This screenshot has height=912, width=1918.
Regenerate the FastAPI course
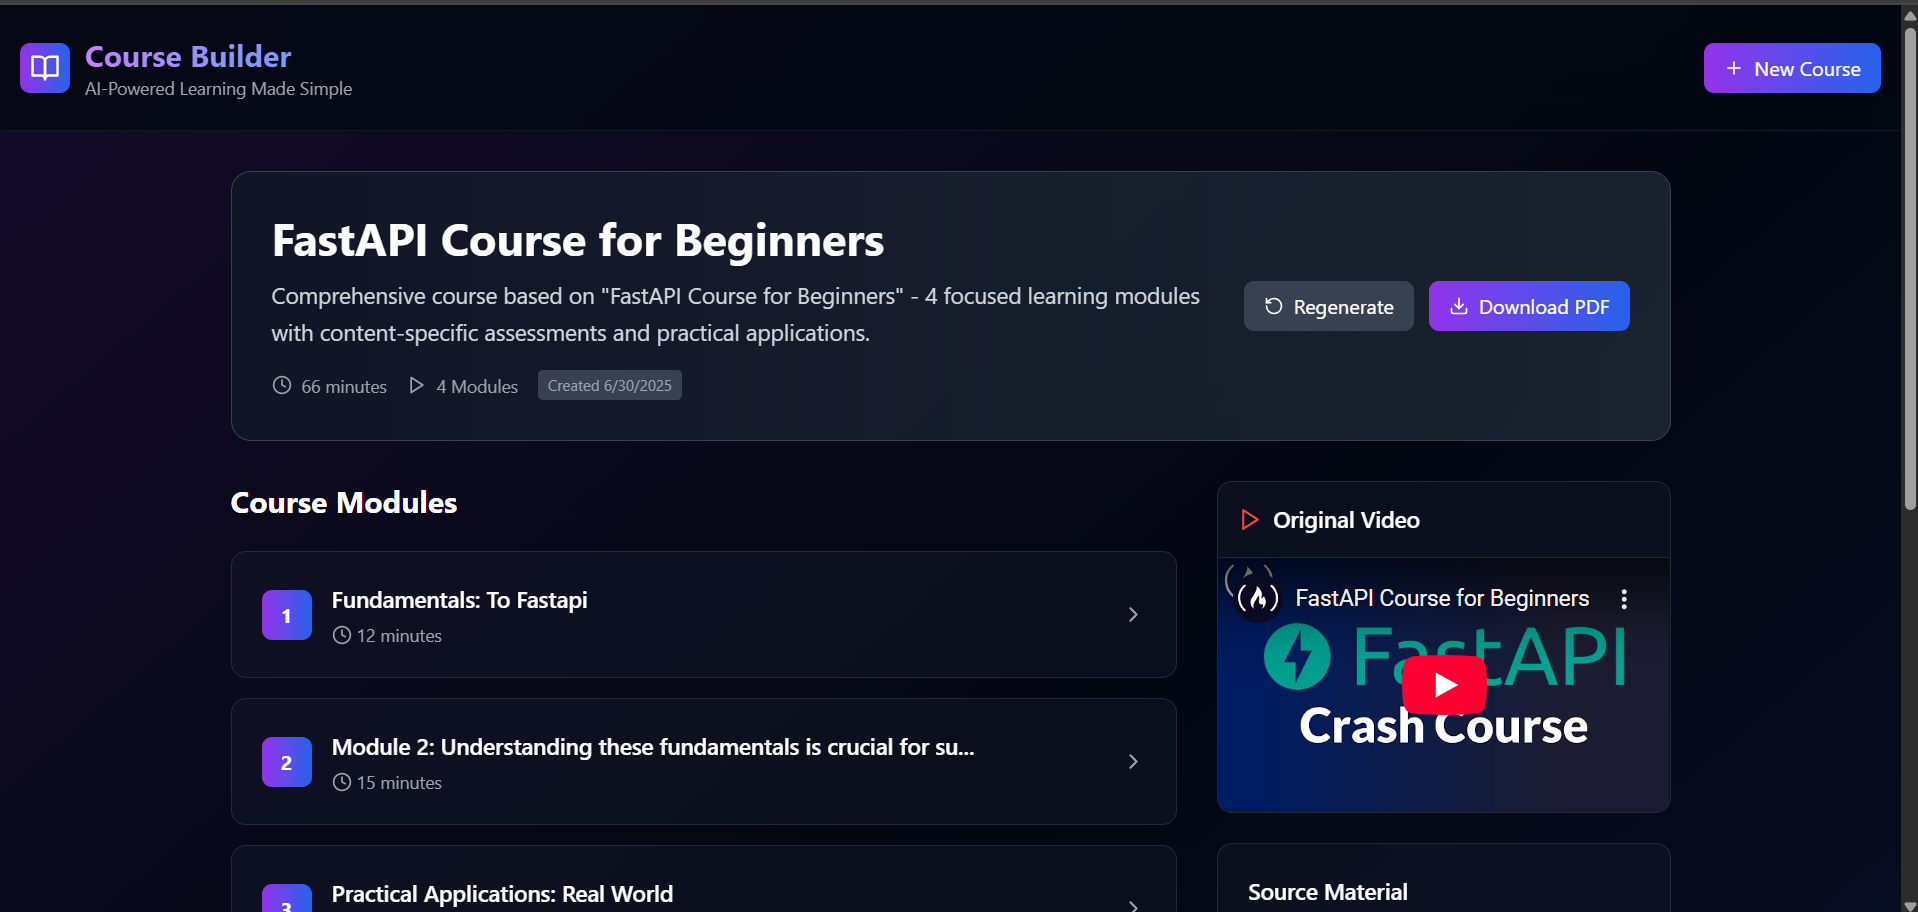click(x=1328, y=306)
